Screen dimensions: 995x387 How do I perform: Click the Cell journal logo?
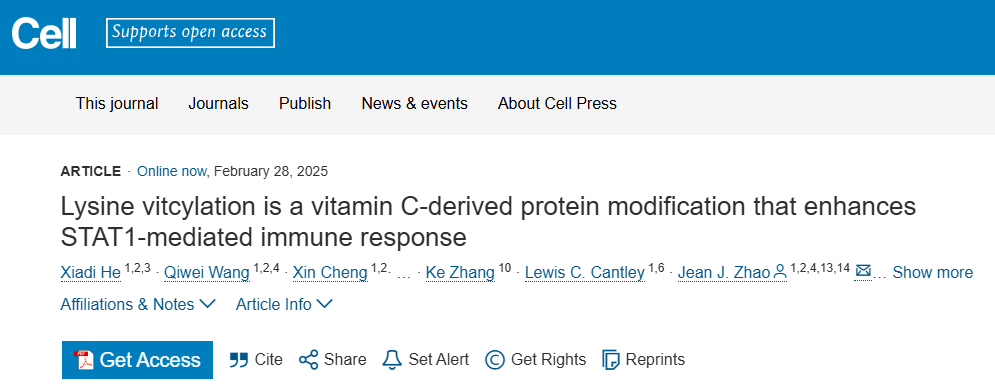point(44,33)
